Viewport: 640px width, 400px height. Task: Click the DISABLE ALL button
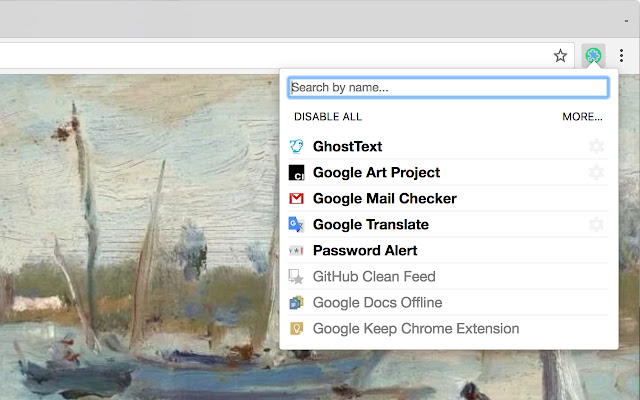click(328, 117)
